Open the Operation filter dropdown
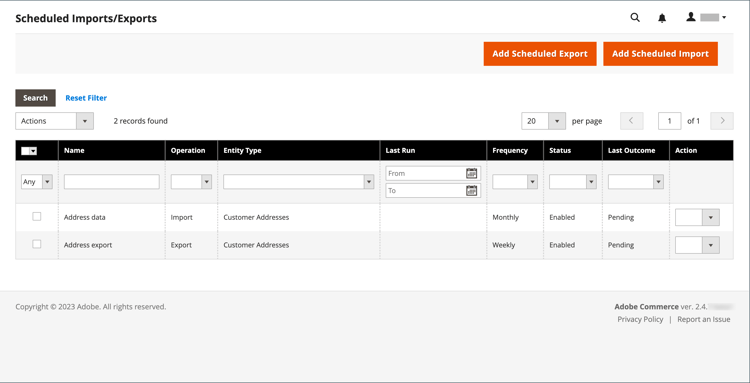 click(191, 182)
